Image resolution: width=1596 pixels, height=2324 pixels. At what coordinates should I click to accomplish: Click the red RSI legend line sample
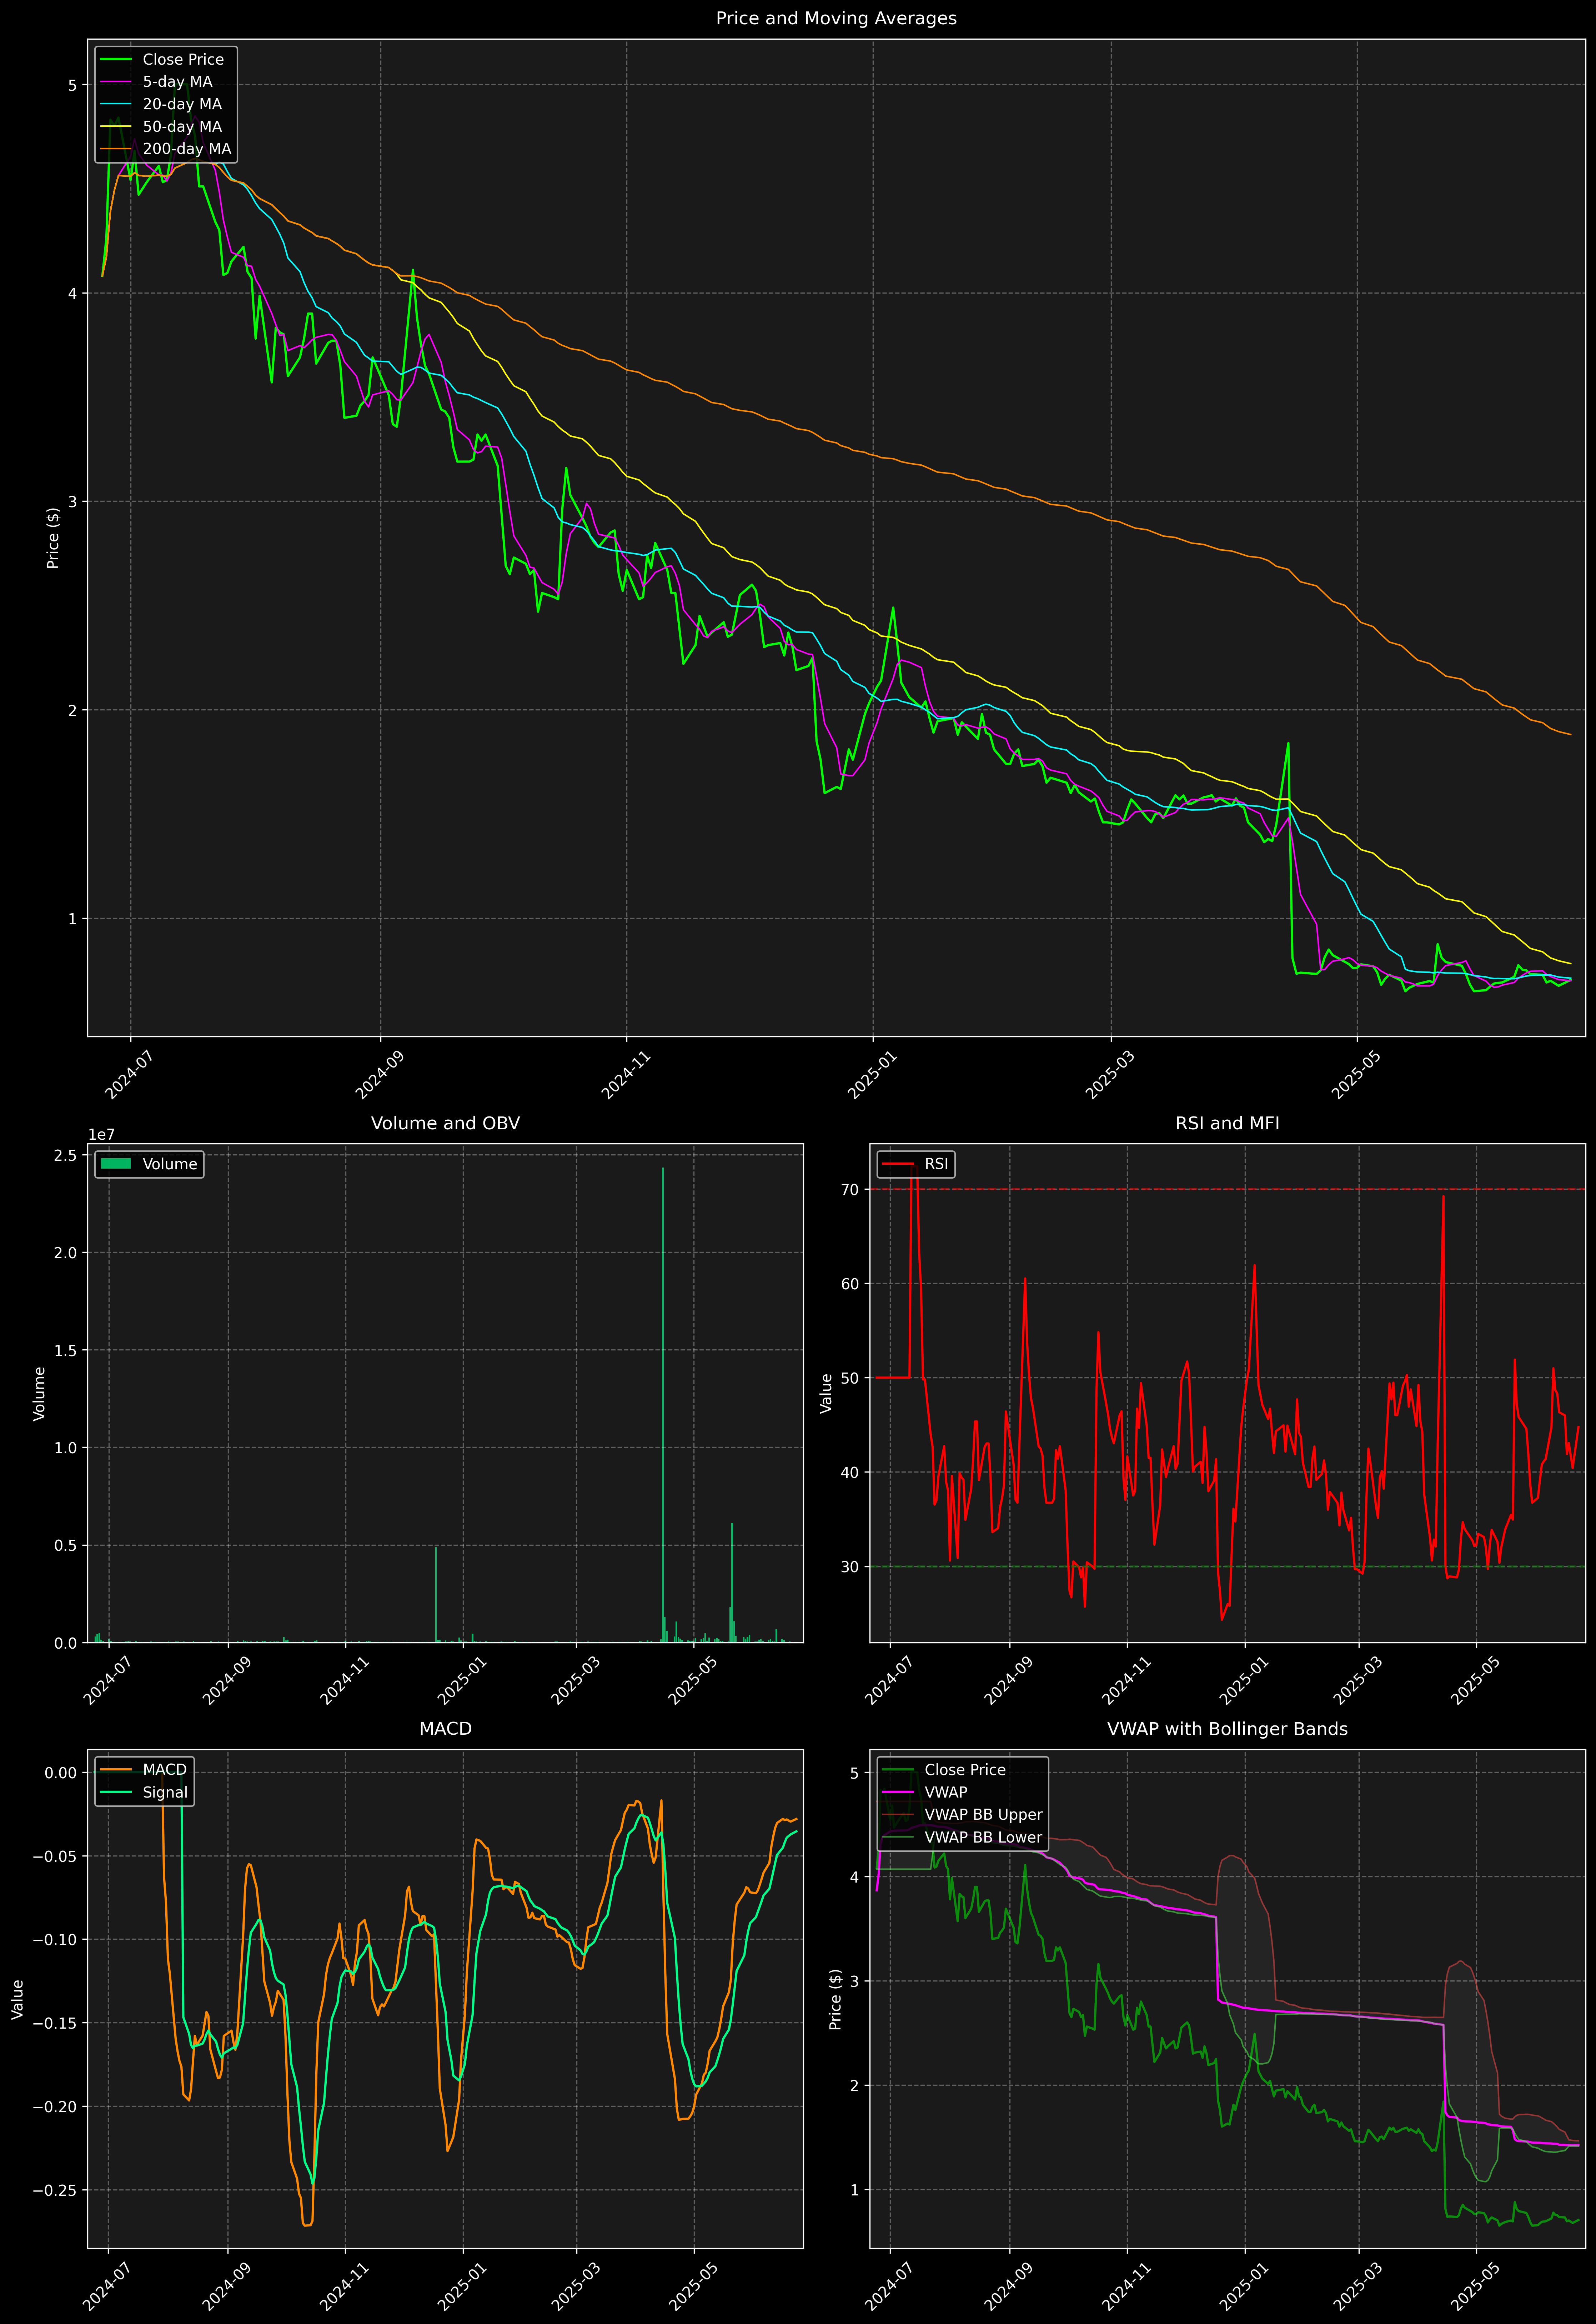(898, 1164)
